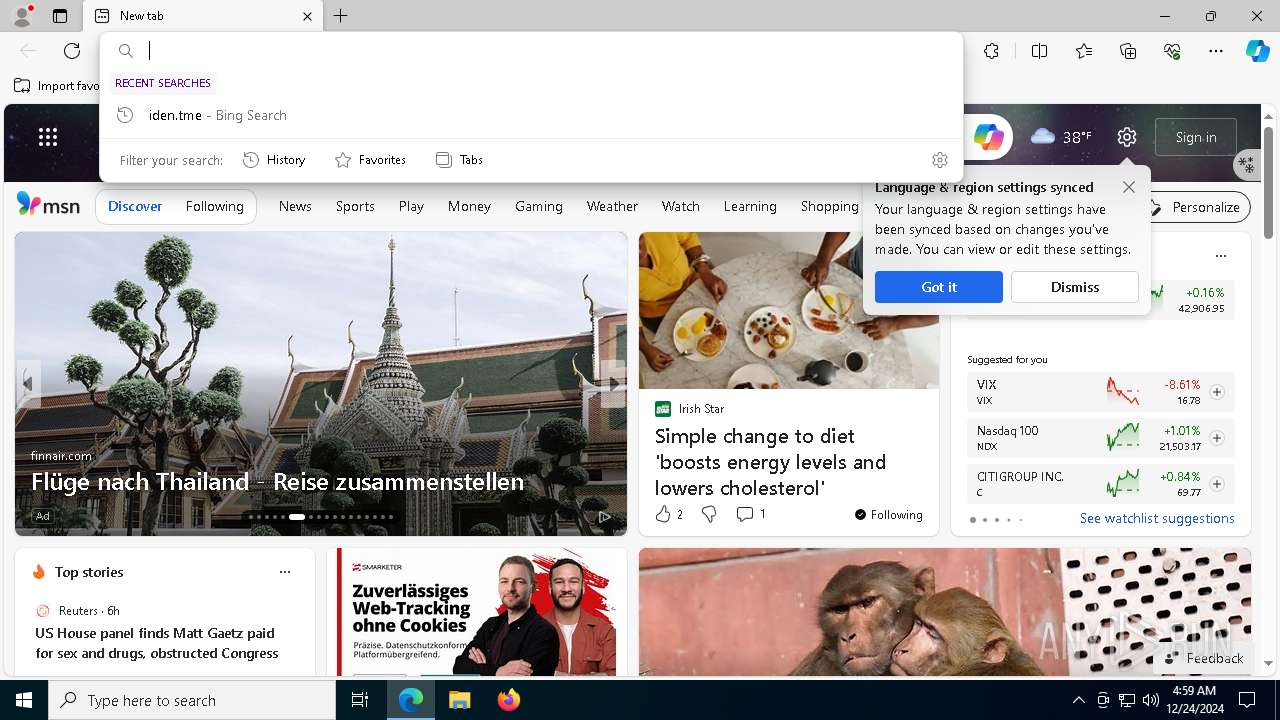Open the MSN app launcher grid

click(x=48, y=137)
